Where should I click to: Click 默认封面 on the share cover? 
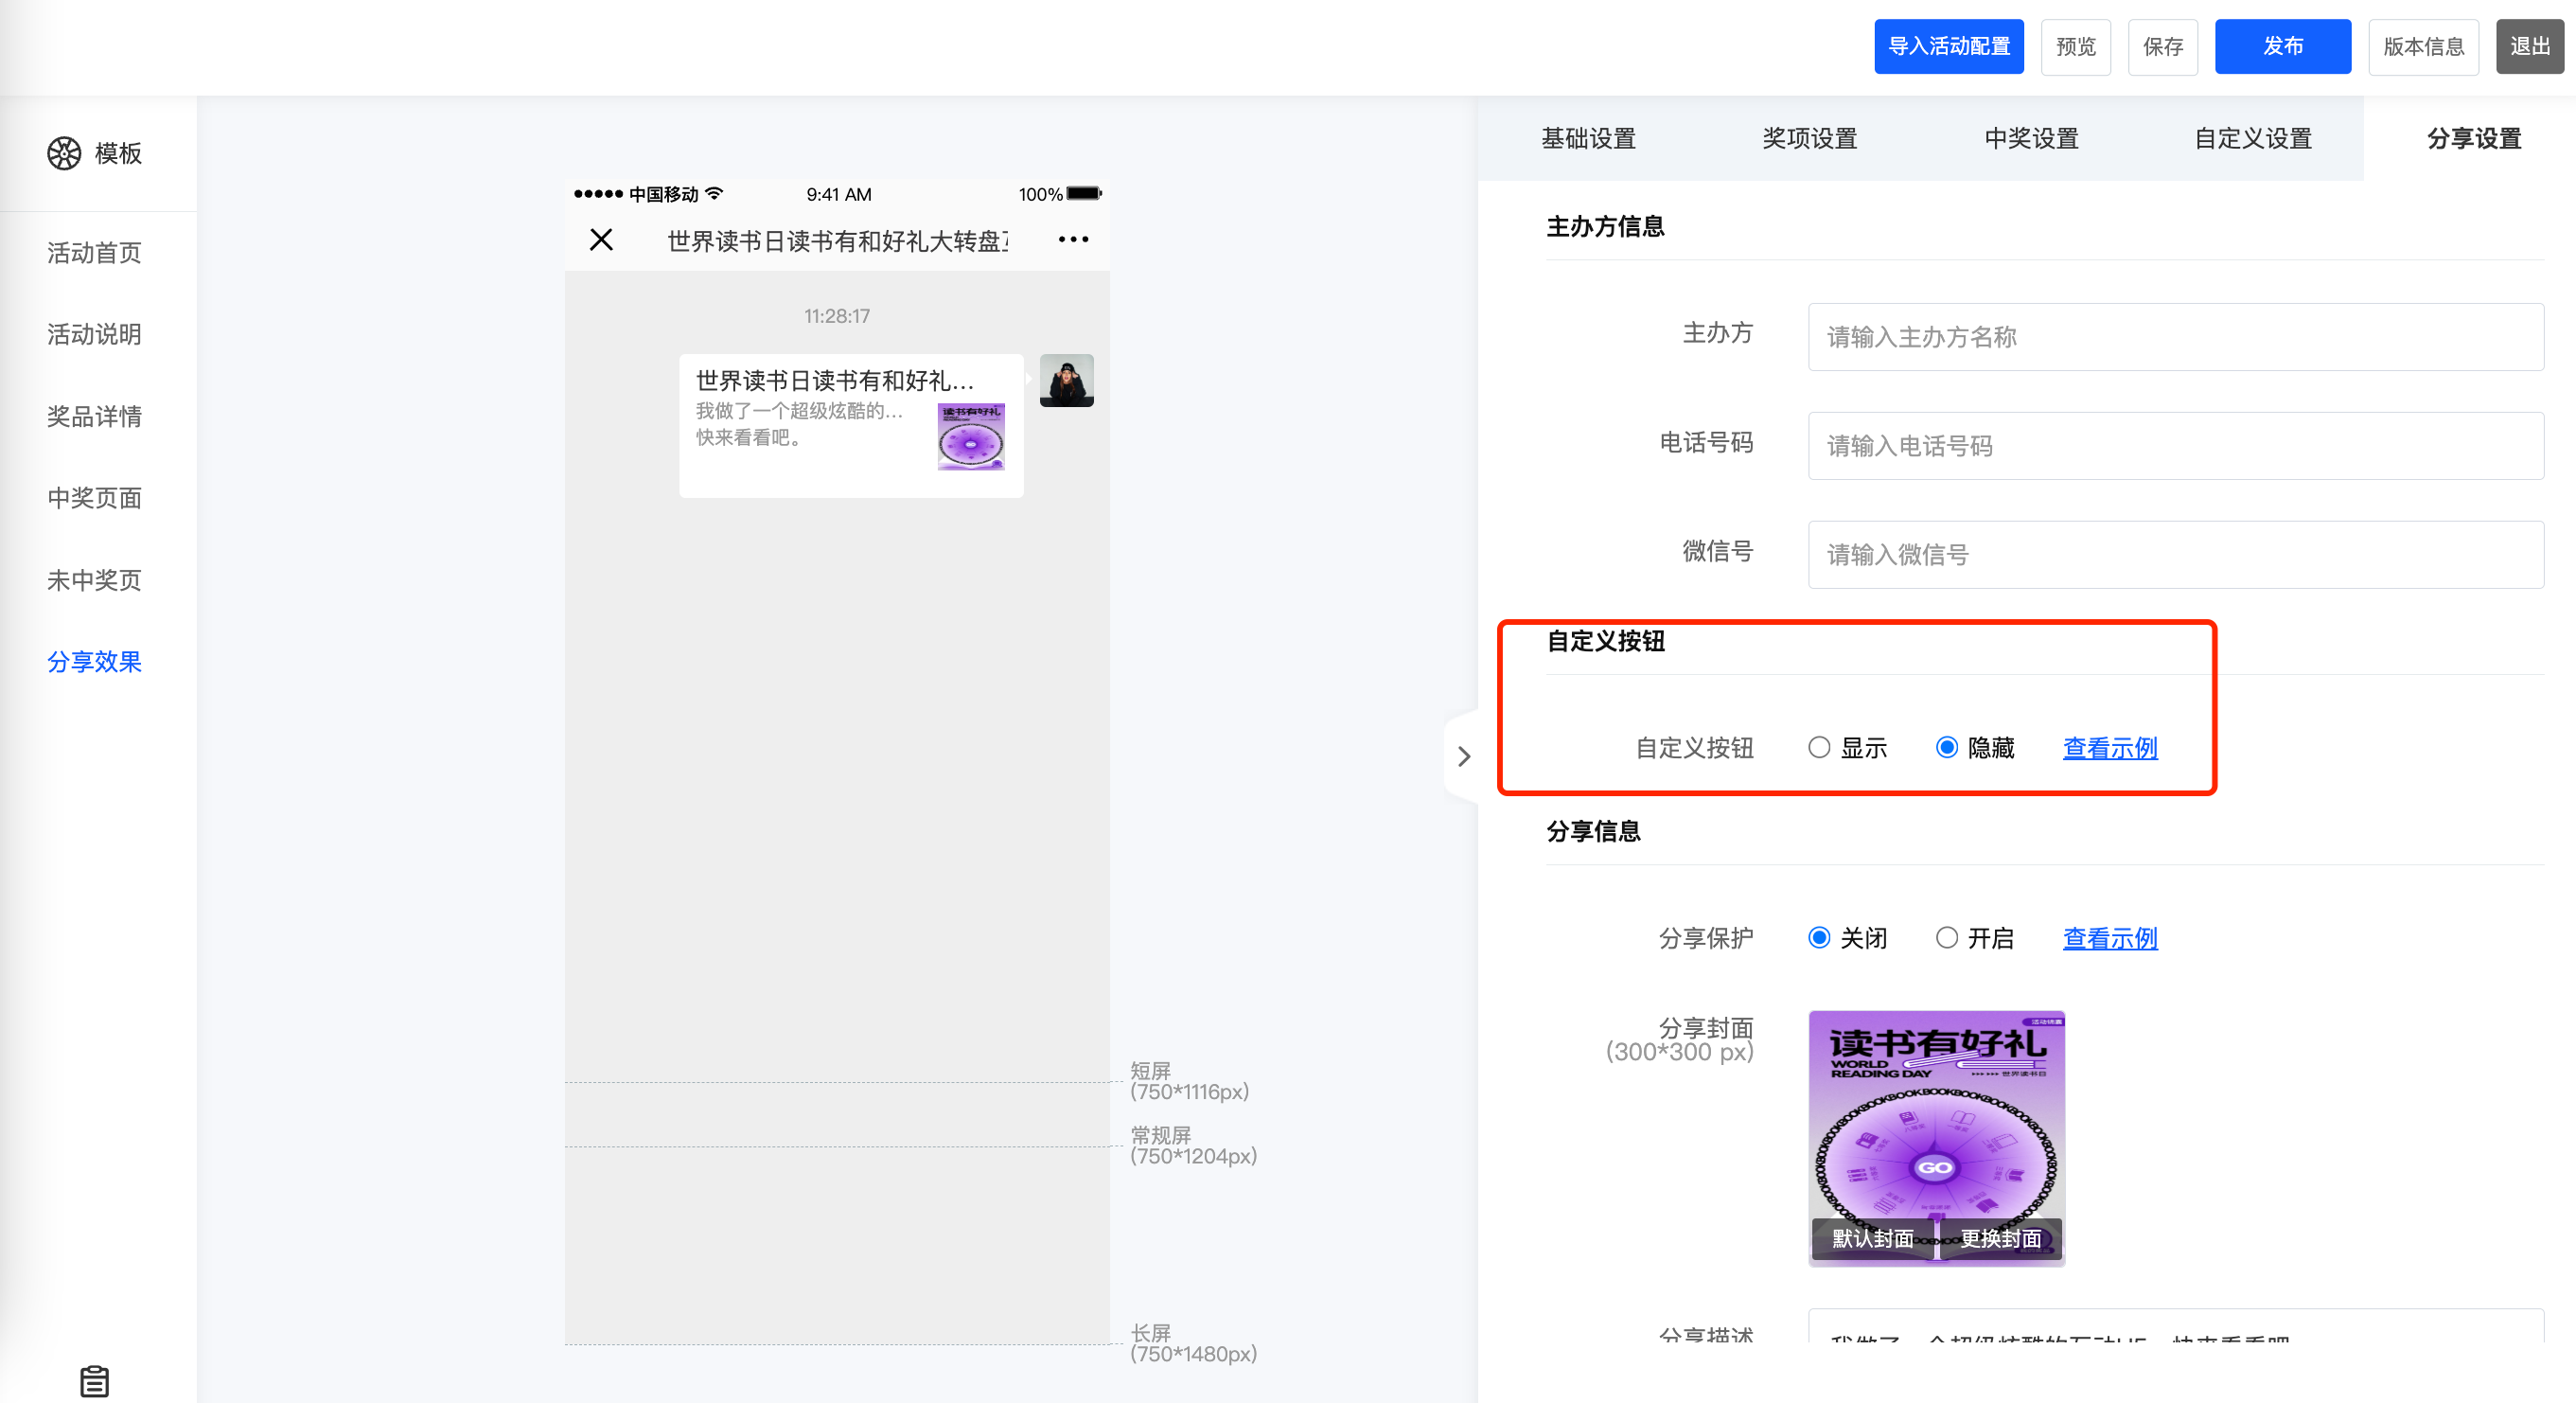pyautogui.click(x=1872, y=1239)
